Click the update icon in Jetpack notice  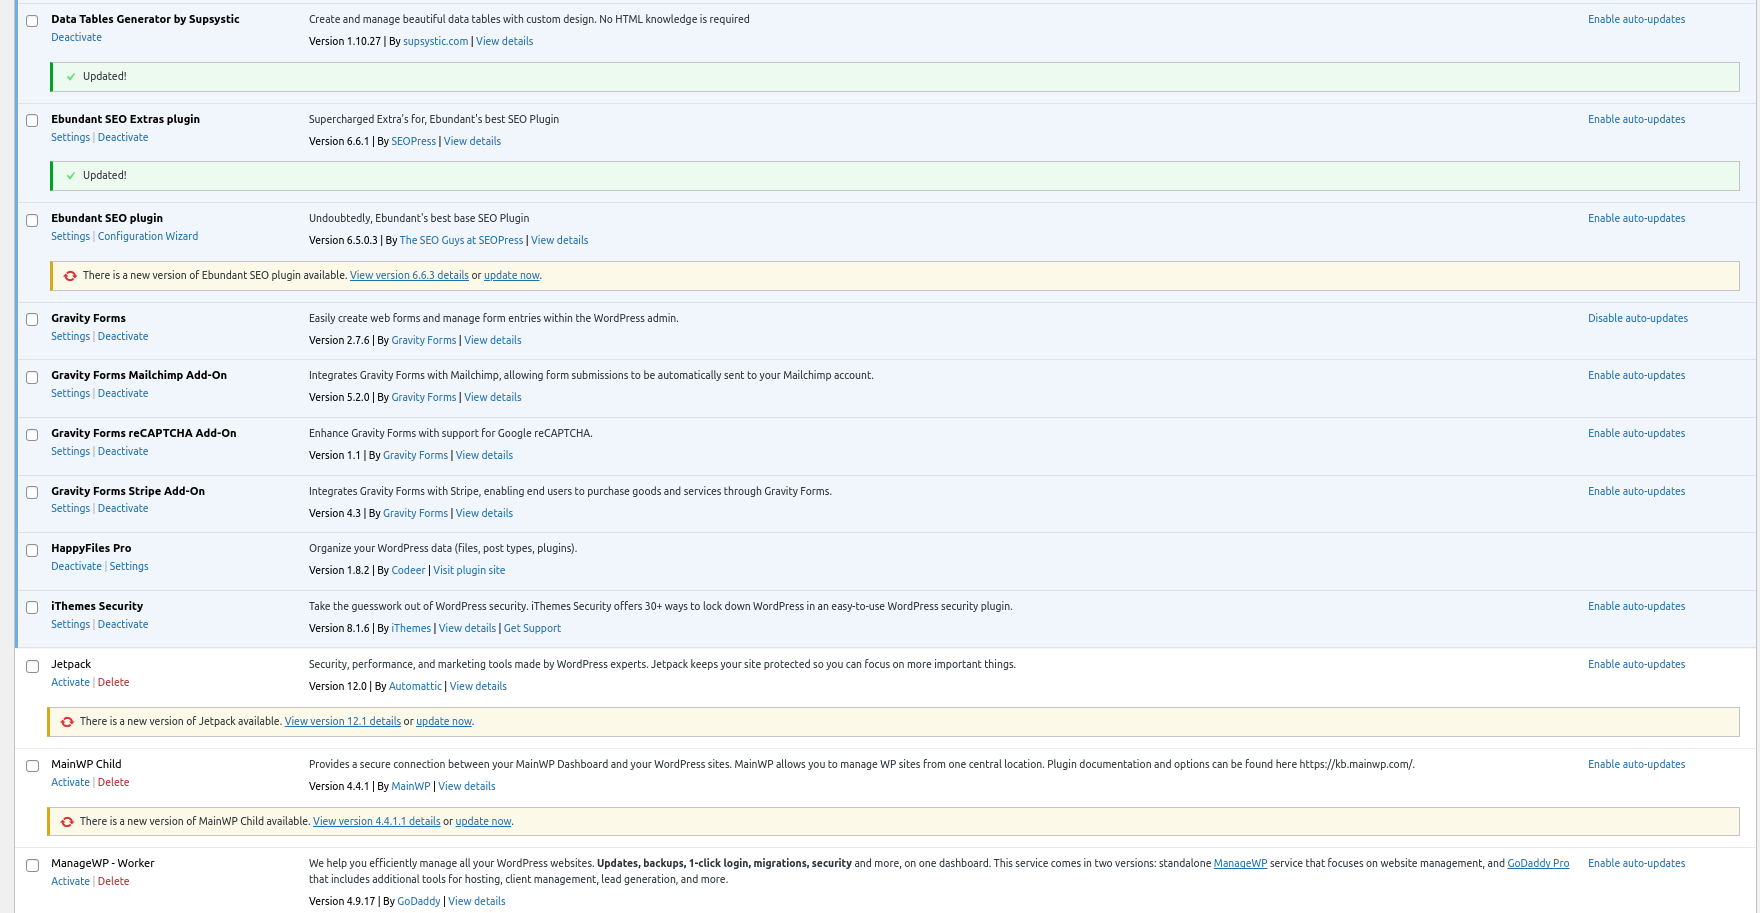(67, 722)
